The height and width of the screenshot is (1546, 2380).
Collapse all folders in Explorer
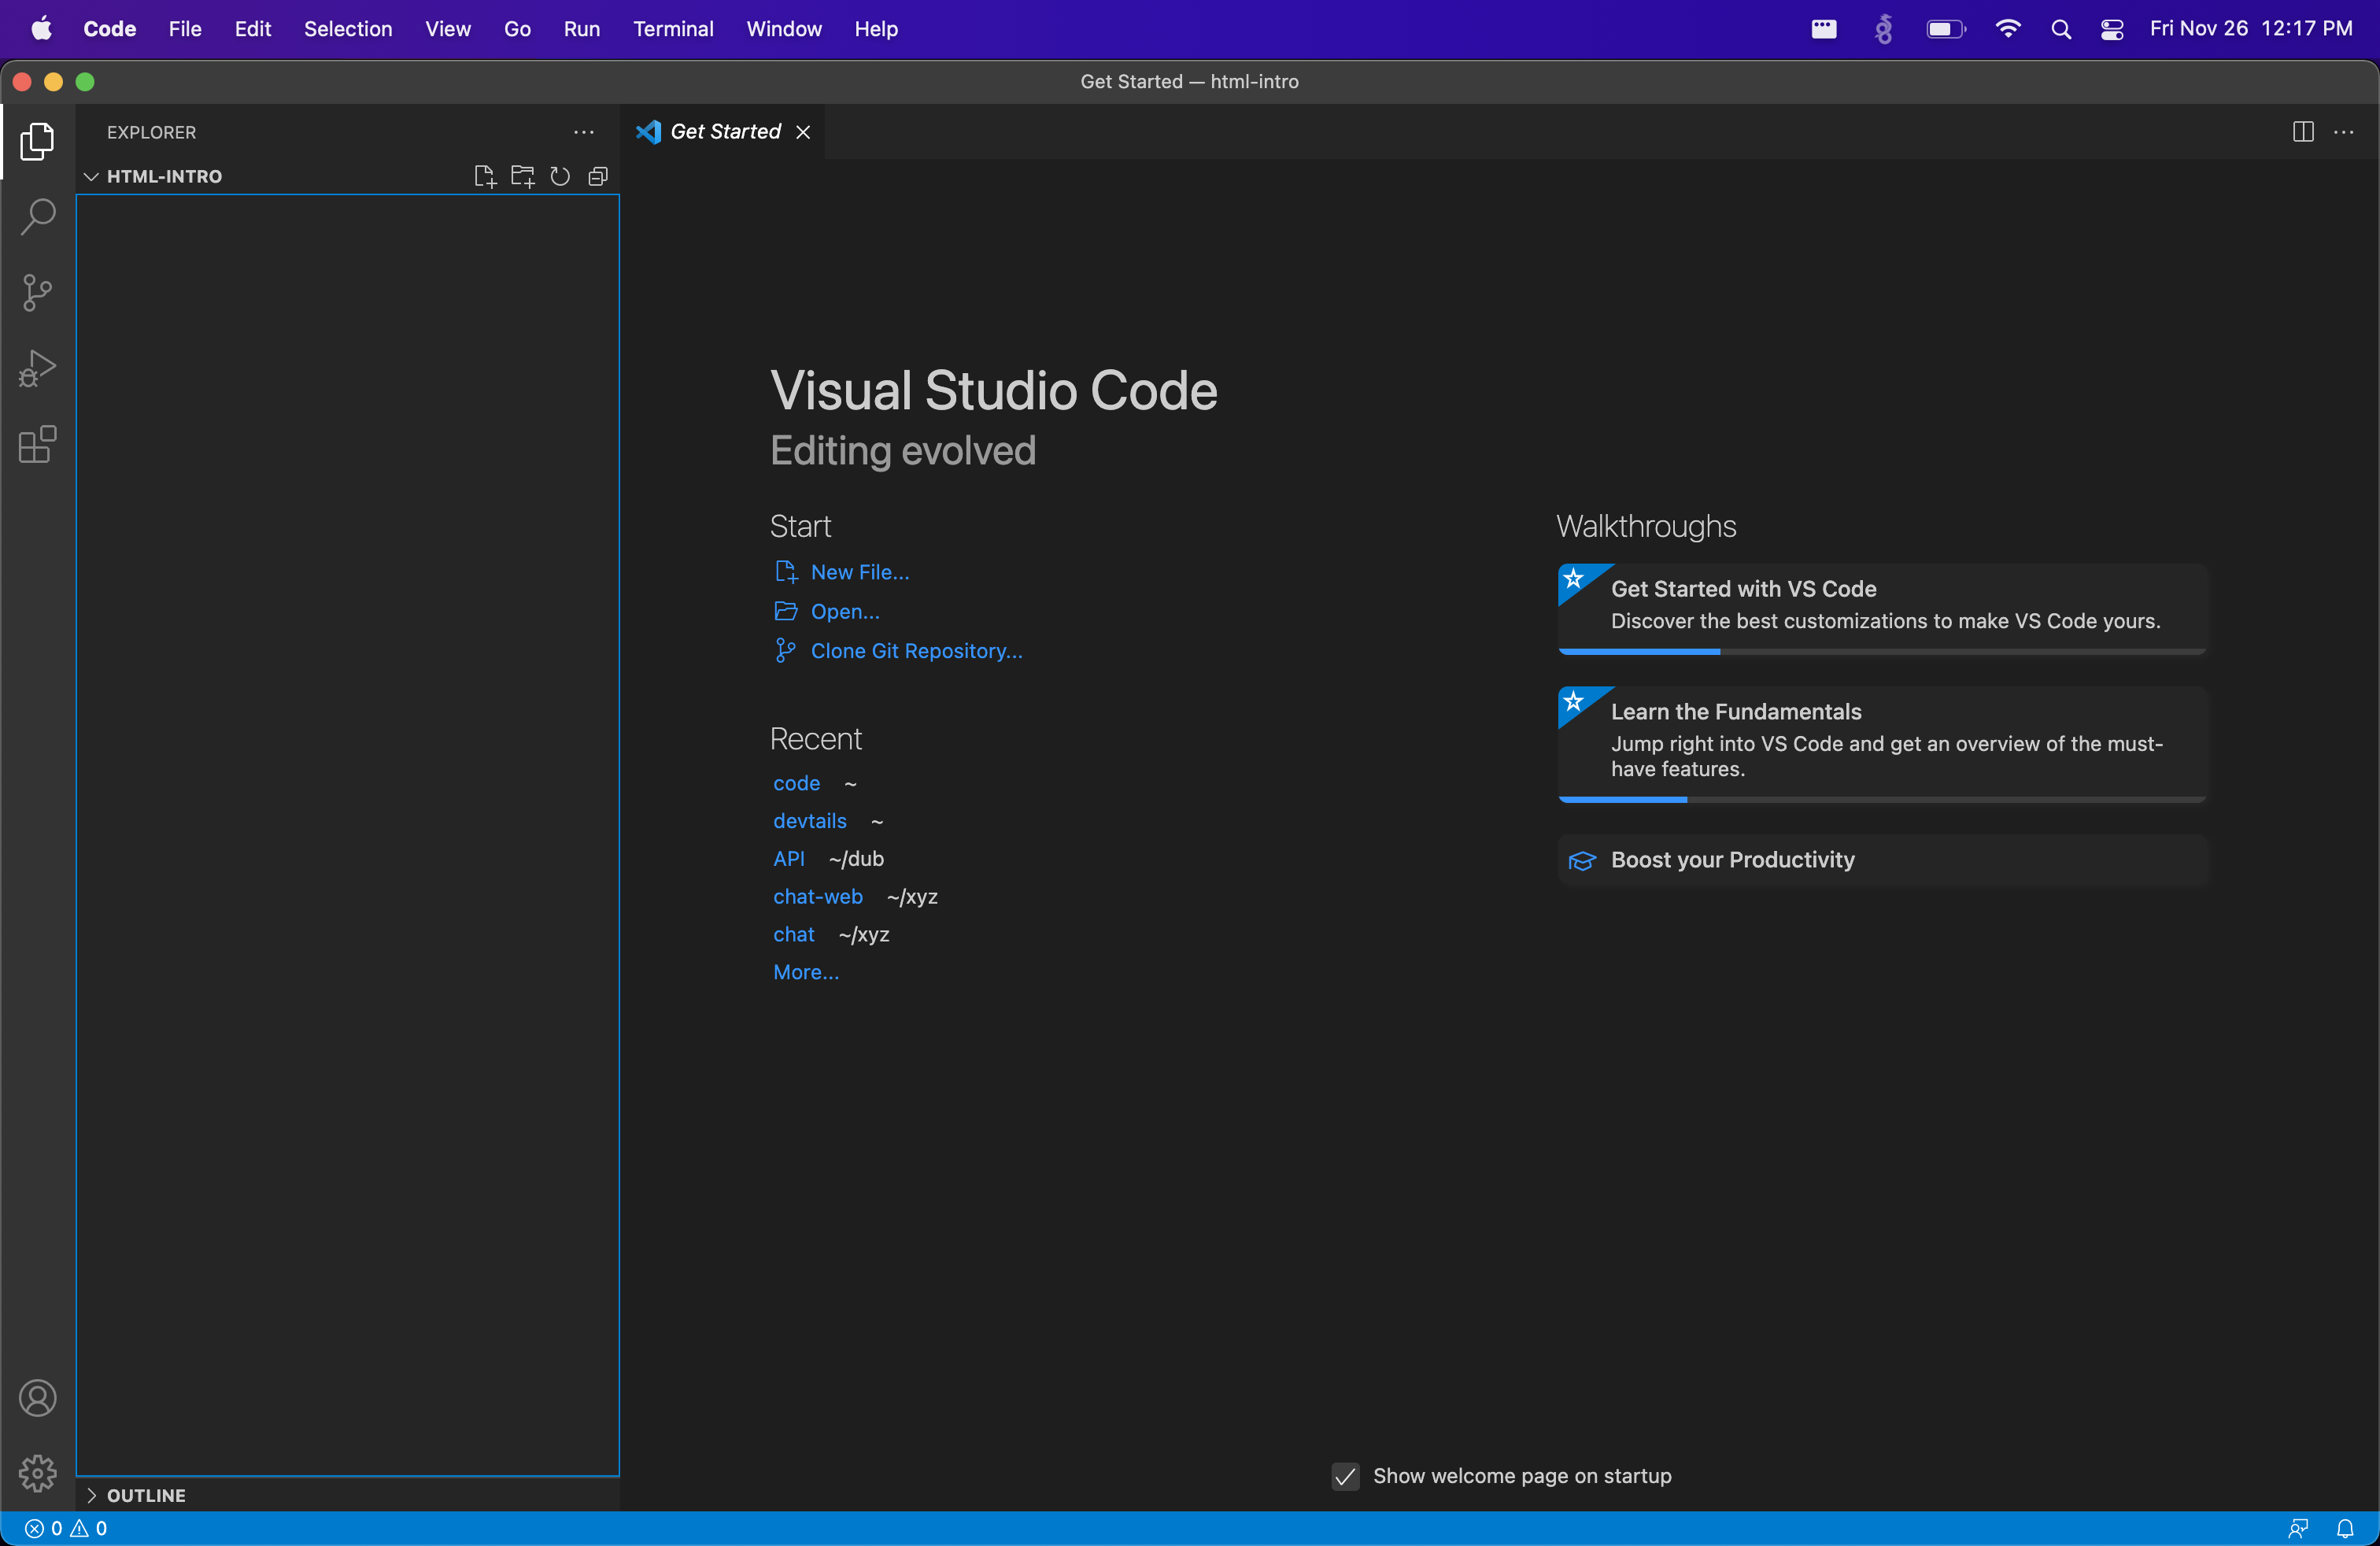coord(598,177)
